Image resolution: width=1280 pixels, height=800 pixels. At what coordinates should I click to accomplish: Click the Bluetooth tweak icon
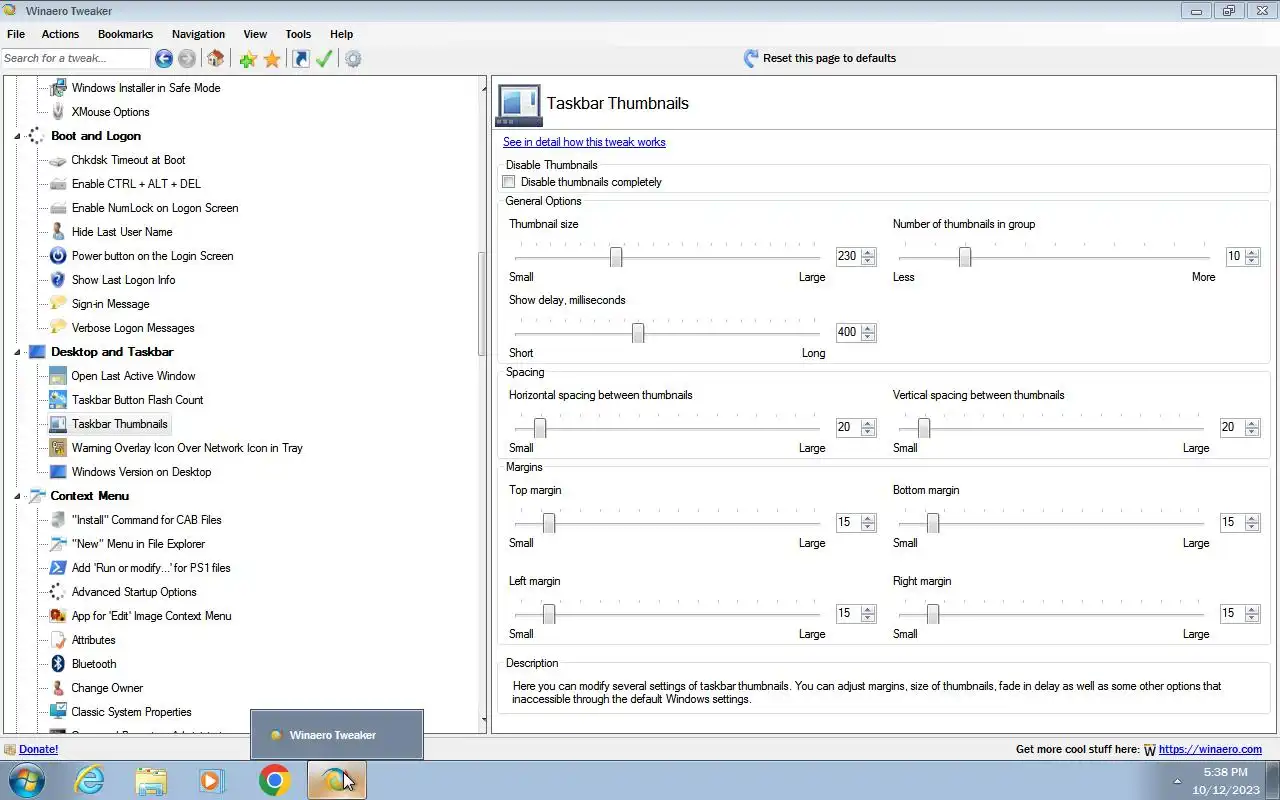pyautogui.click(x=58, y=664)
